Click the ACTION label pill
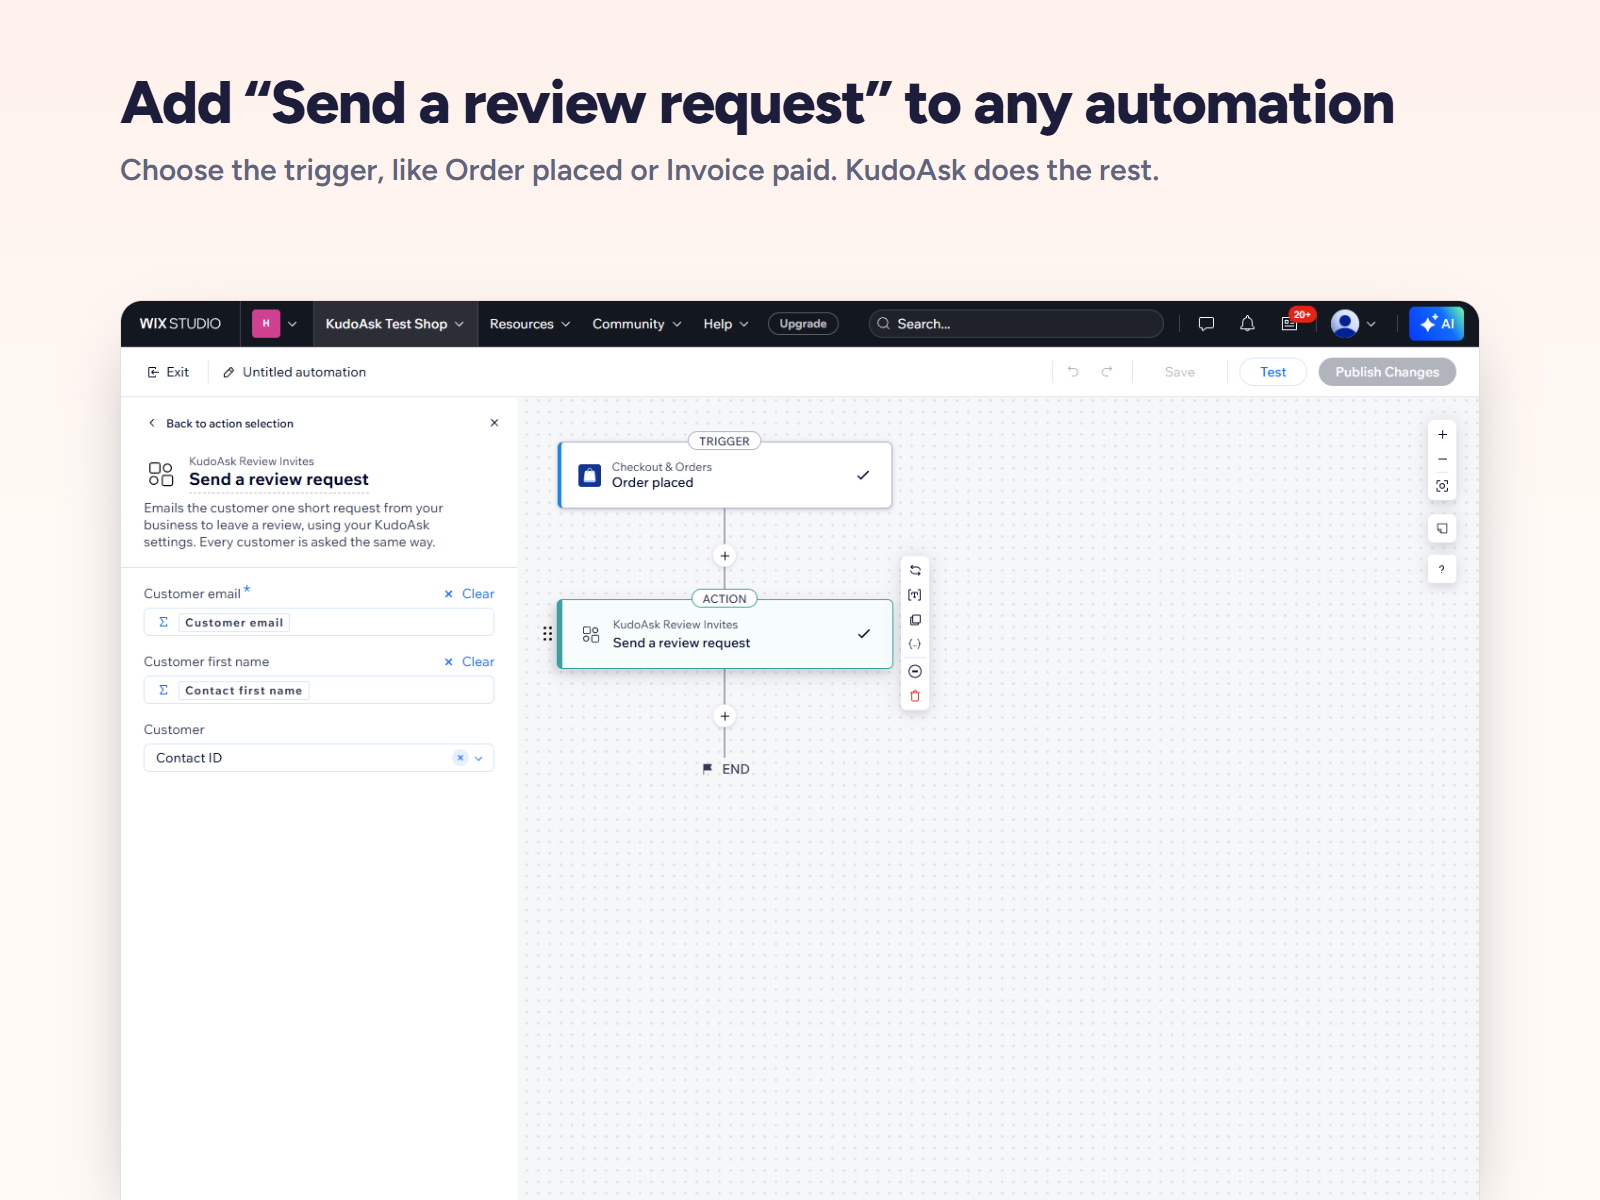Screen dimensions: 1600x1200 point(725,599)
